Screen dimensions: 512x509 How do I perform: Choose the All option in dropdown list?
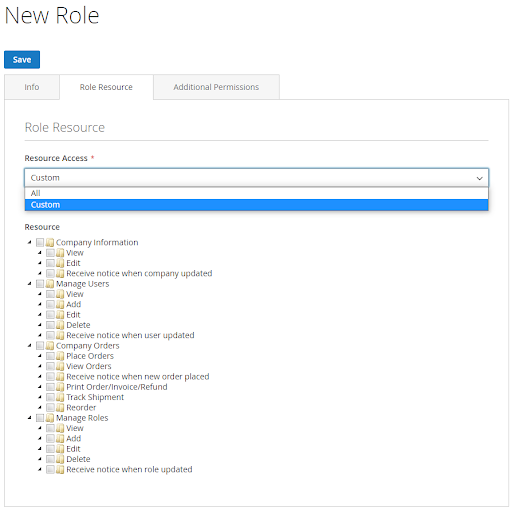point(256,193)
